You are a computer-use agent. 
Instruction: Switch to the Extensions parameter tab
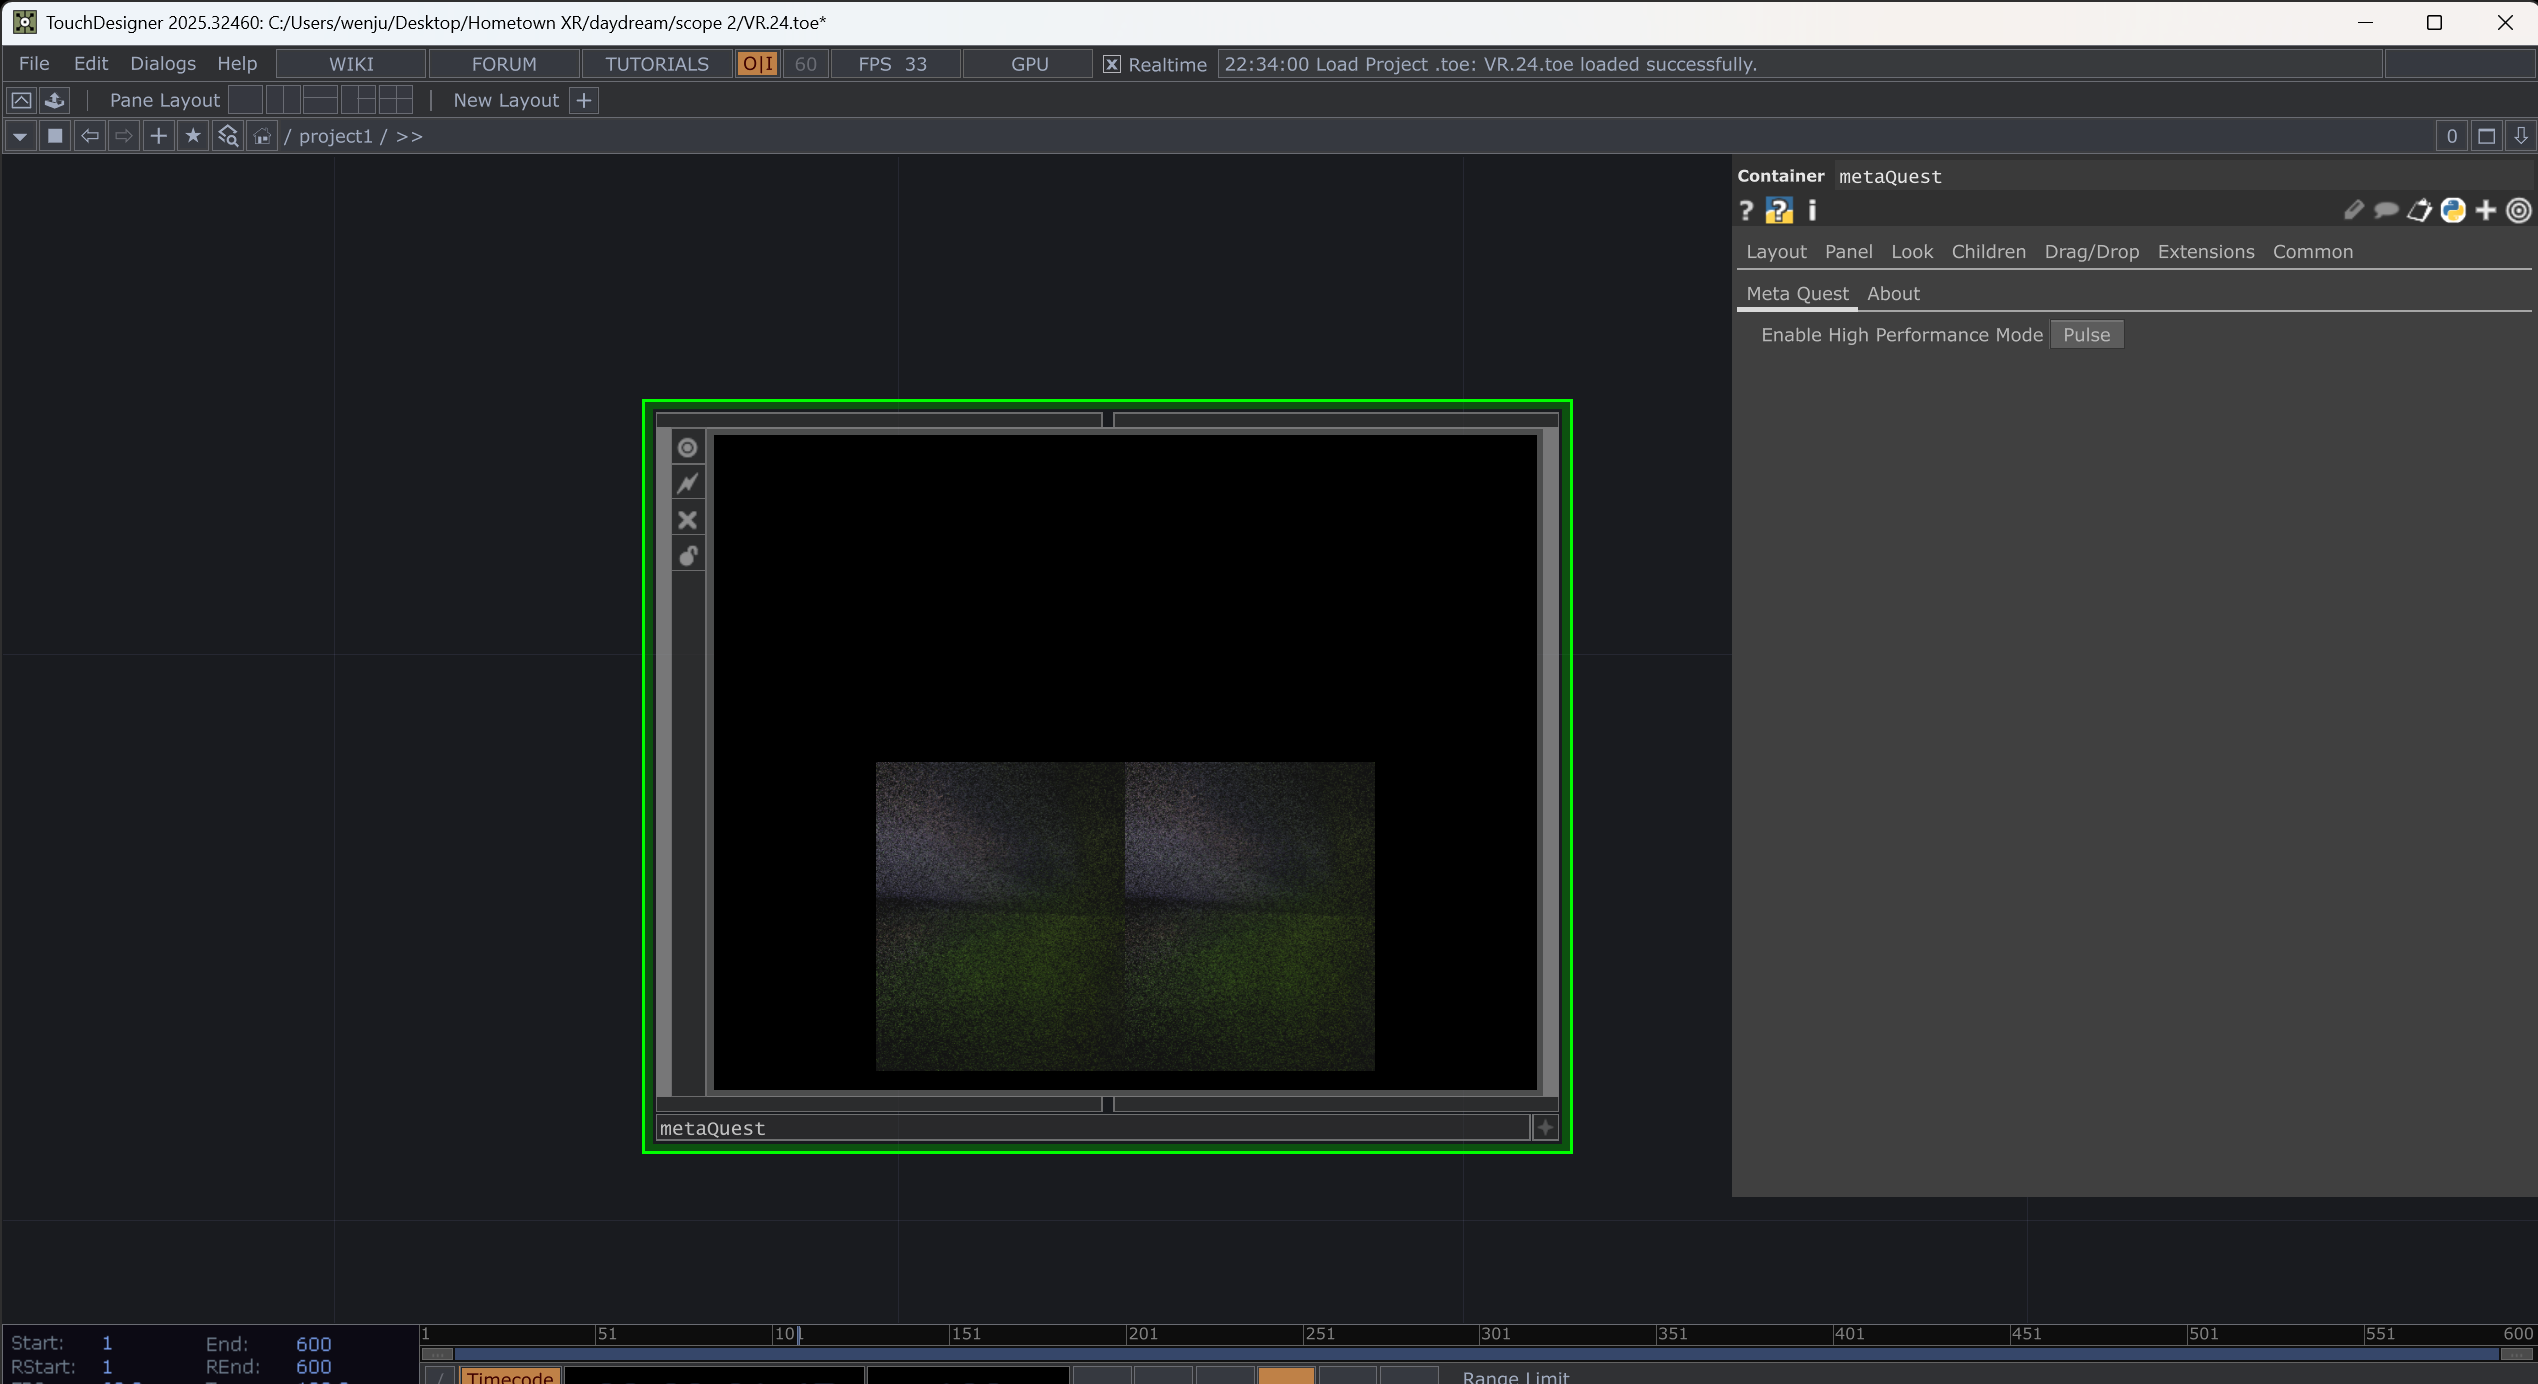(2205, 252)
